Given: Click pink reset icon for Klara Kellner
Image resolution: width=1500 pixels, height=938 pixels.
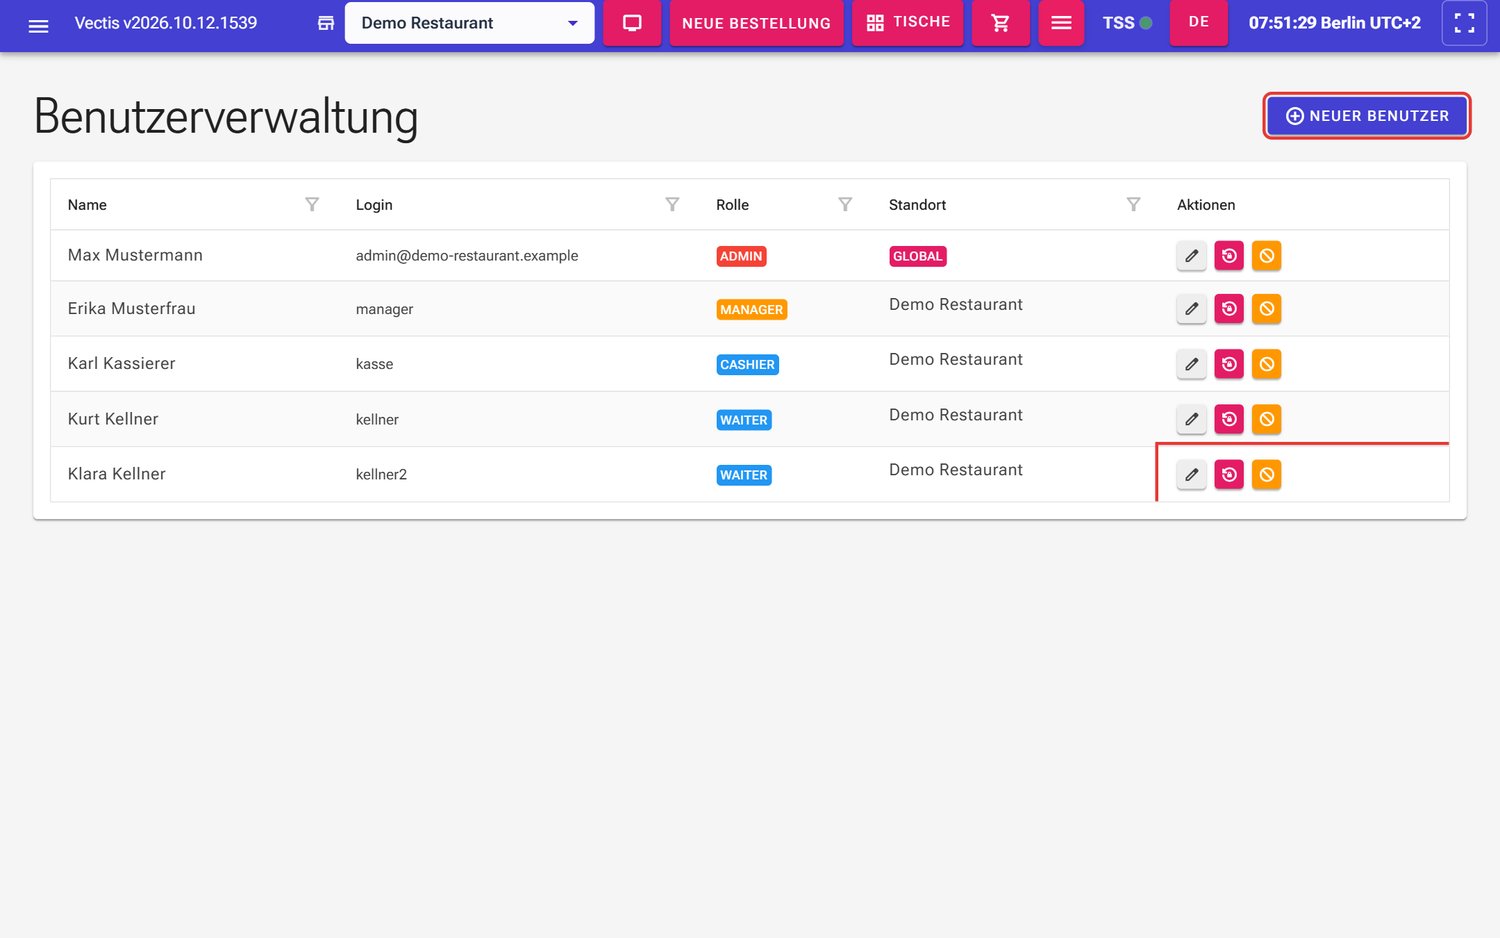Looking at the screenshot, I should tap(1229, 474).
